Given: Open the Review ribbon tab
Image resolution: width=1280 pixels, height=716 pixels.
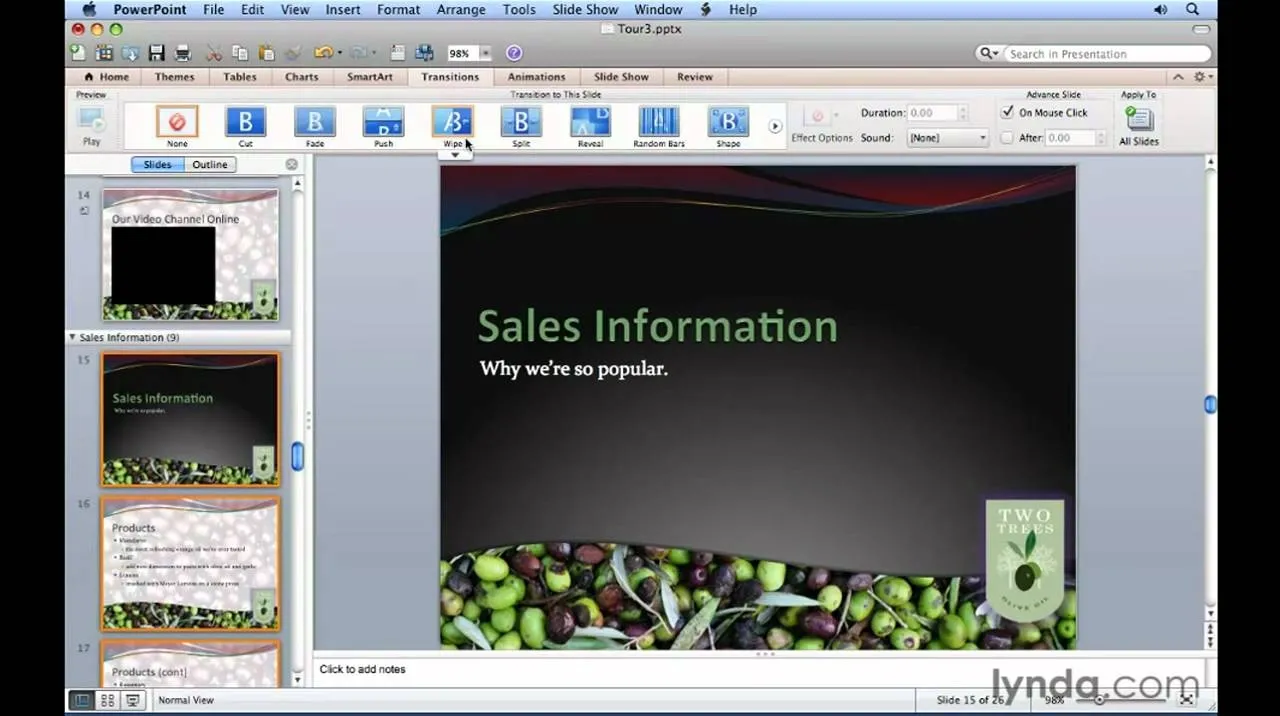Looking at the screenshot, I should [695, 77].
